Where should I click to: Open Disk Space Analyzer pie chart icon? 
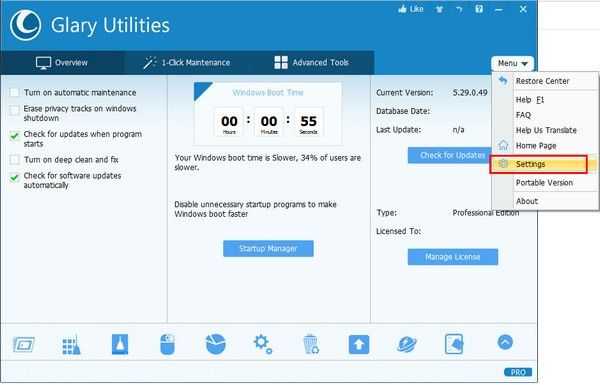point(215,344)
